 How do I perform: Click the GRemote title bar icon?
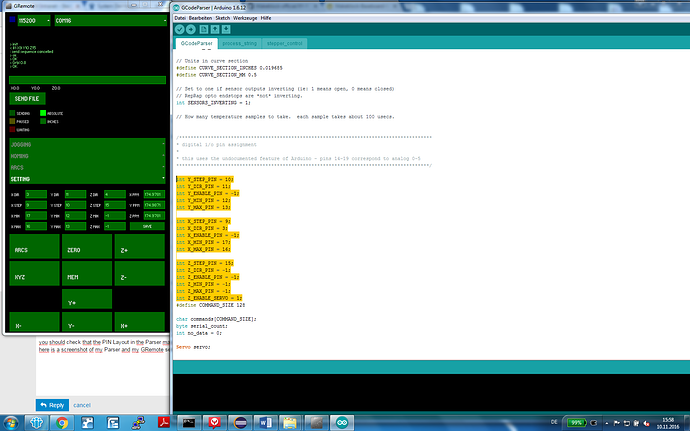click(9, 6)
